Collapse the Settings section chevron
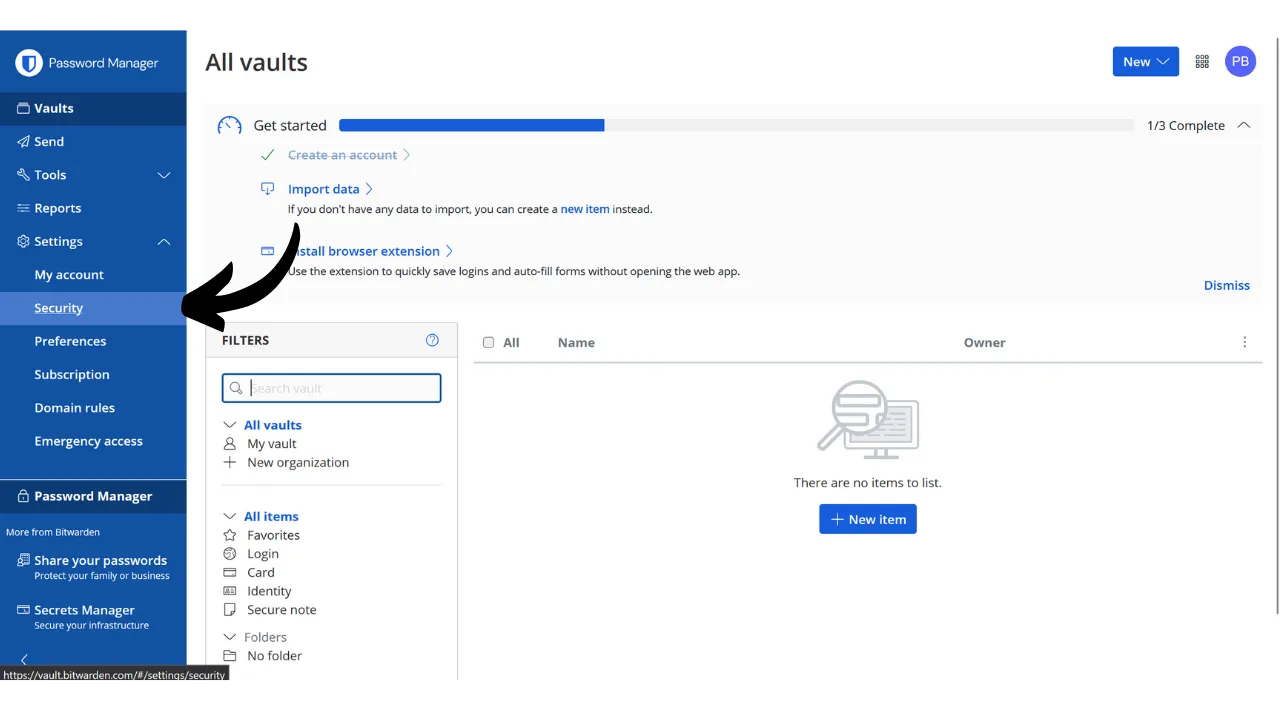 coord(164,241)
